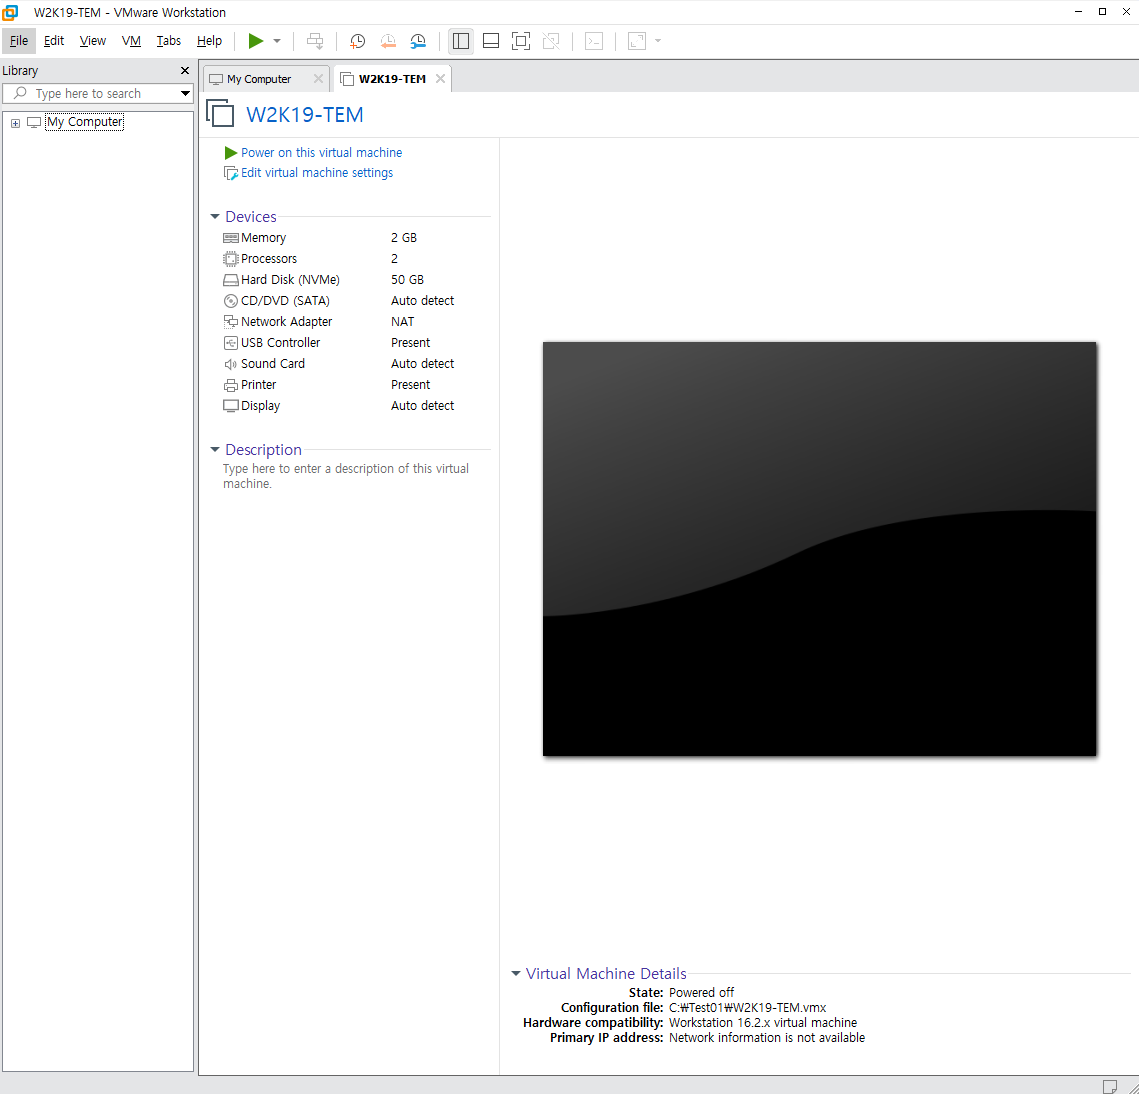Image resolution: width=1139 pixels, height=1094 pixels.
Task: Click the stretch guest display icon
Action: point(637,41)
